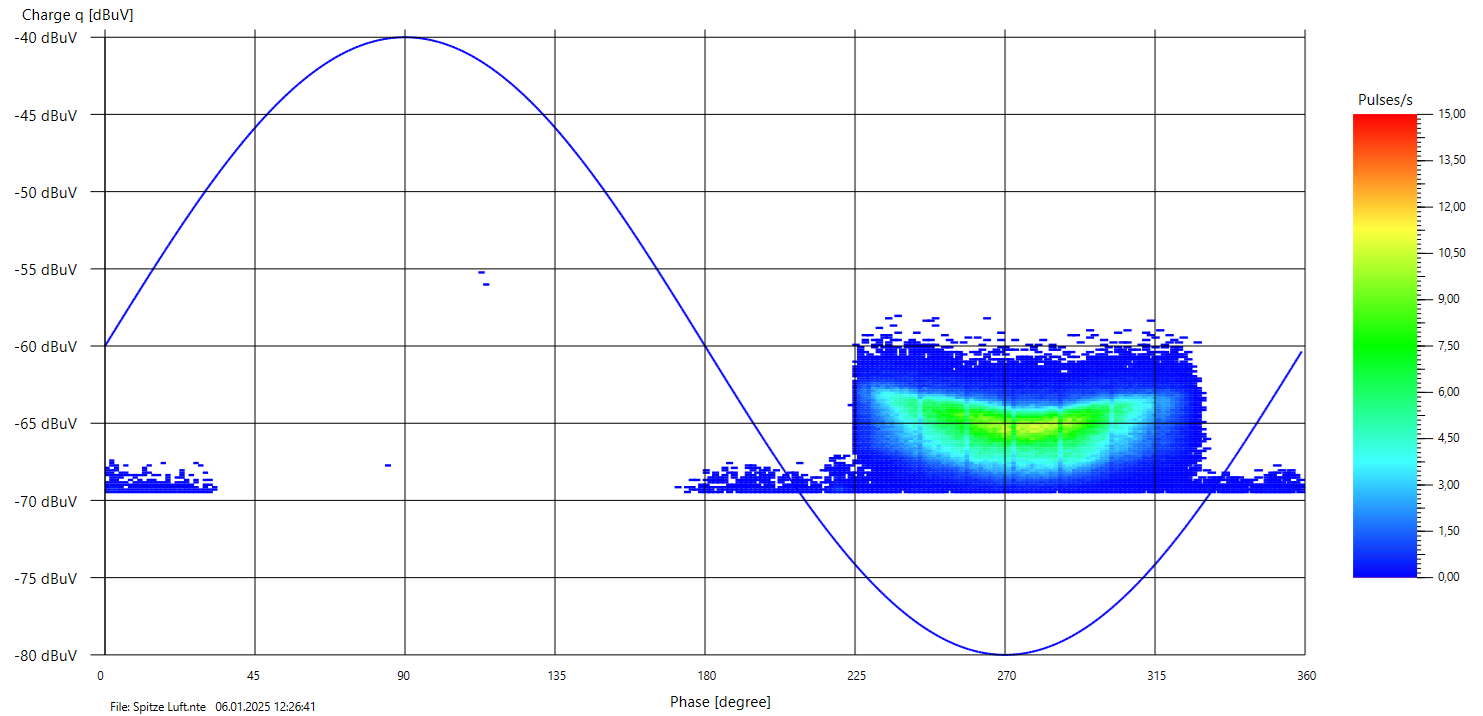Click the 0,00 label on the color scale

tap(1448, 577)
